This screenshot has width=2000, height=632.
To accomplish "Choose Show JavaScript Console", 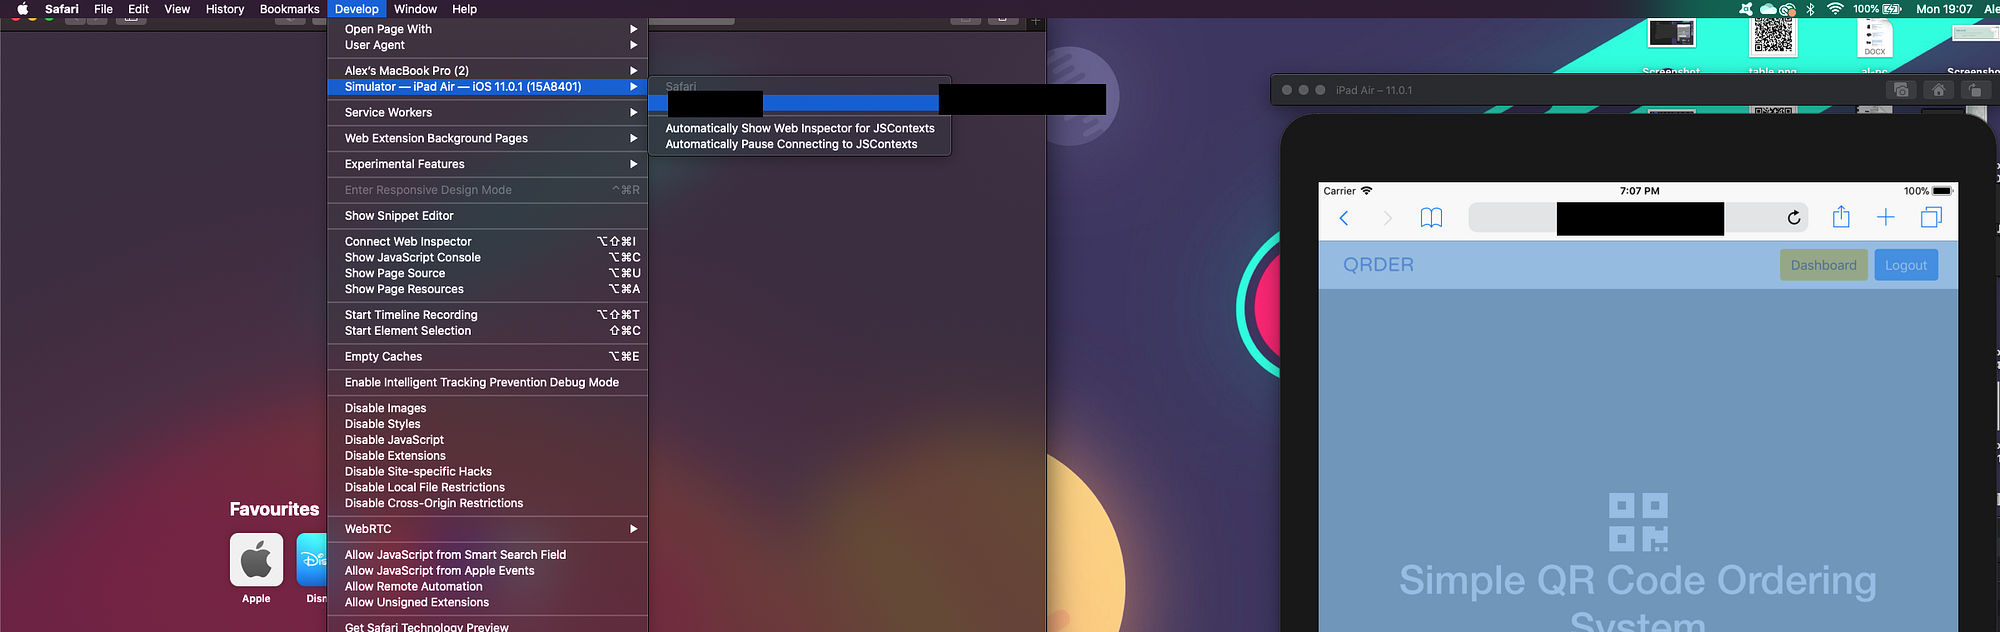I will pyautogui.click(x=487, y=258).
